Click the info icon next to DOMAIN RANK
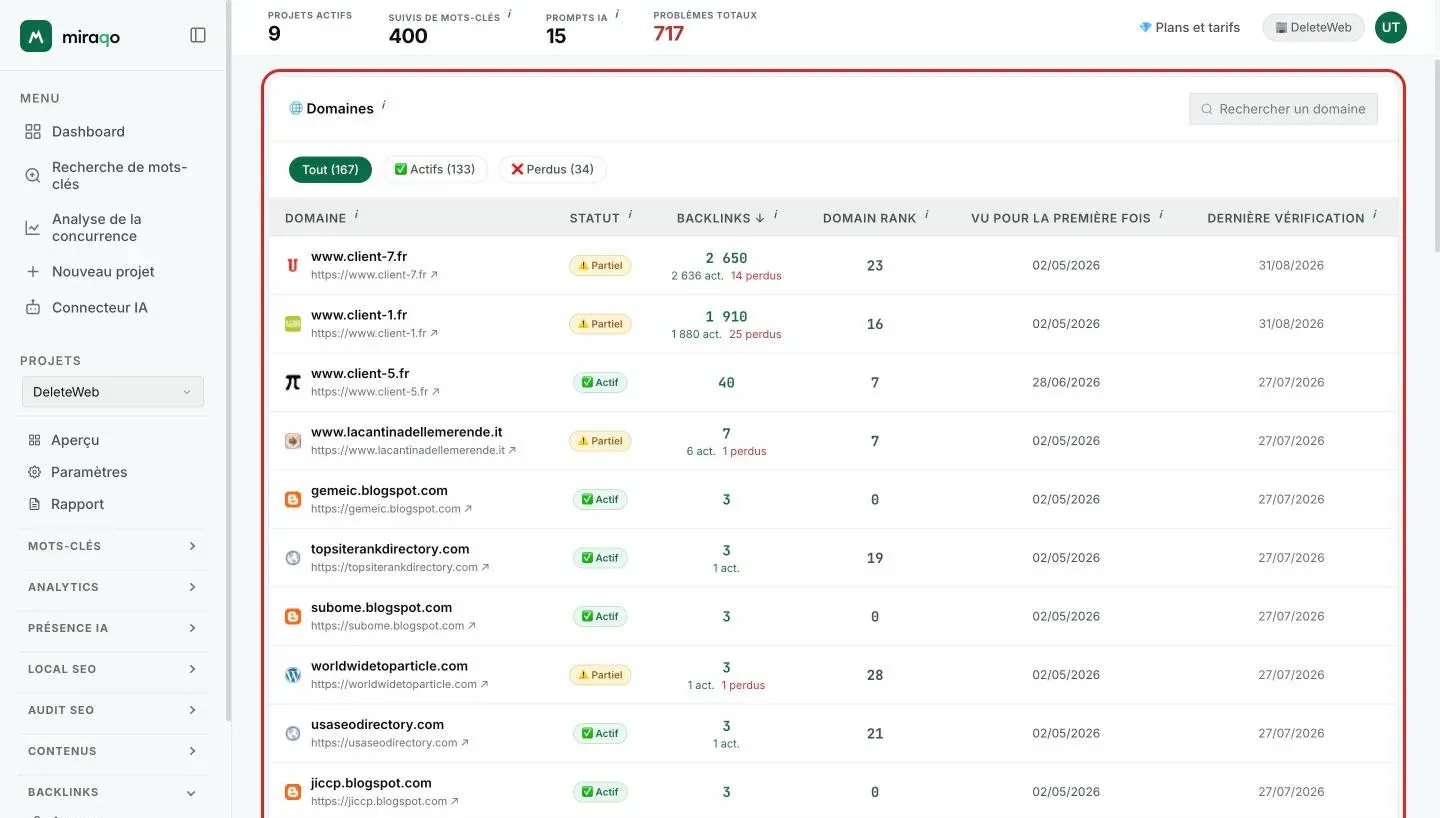This screenshot has width=1440, height=818. click(927, 215)
